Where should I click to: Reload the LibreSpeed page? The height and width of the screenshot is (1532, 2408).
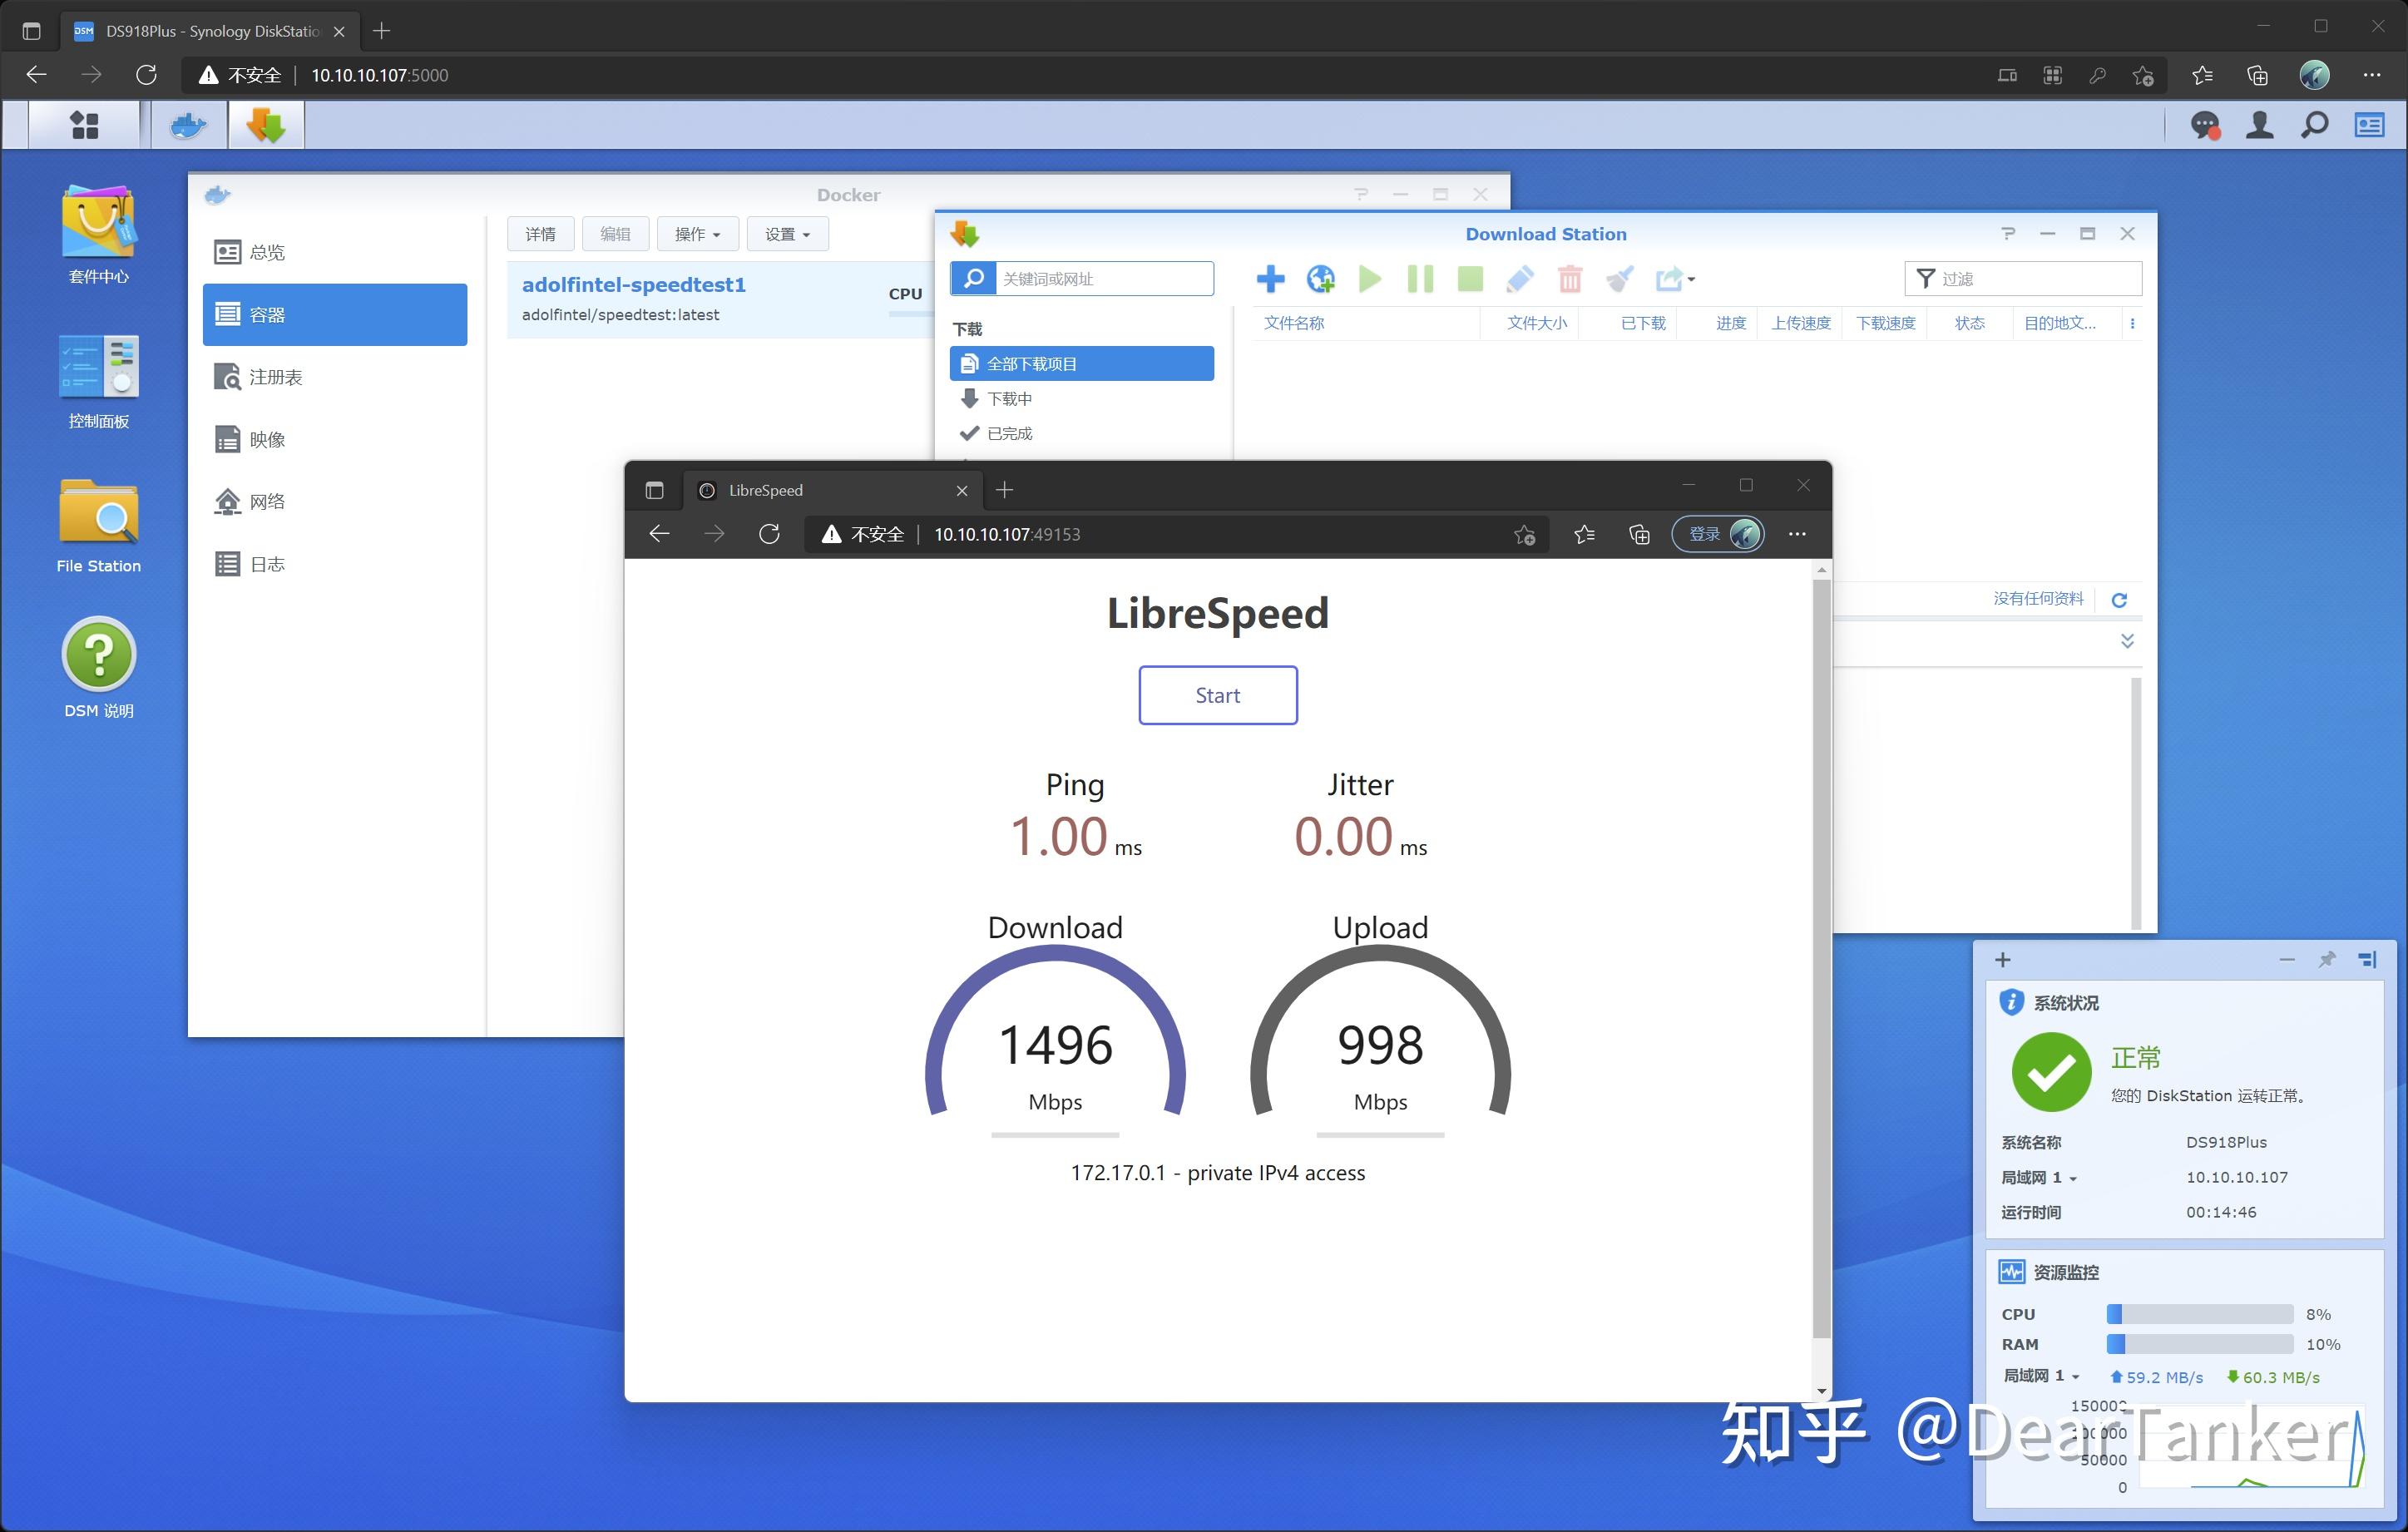click(769, 534)
